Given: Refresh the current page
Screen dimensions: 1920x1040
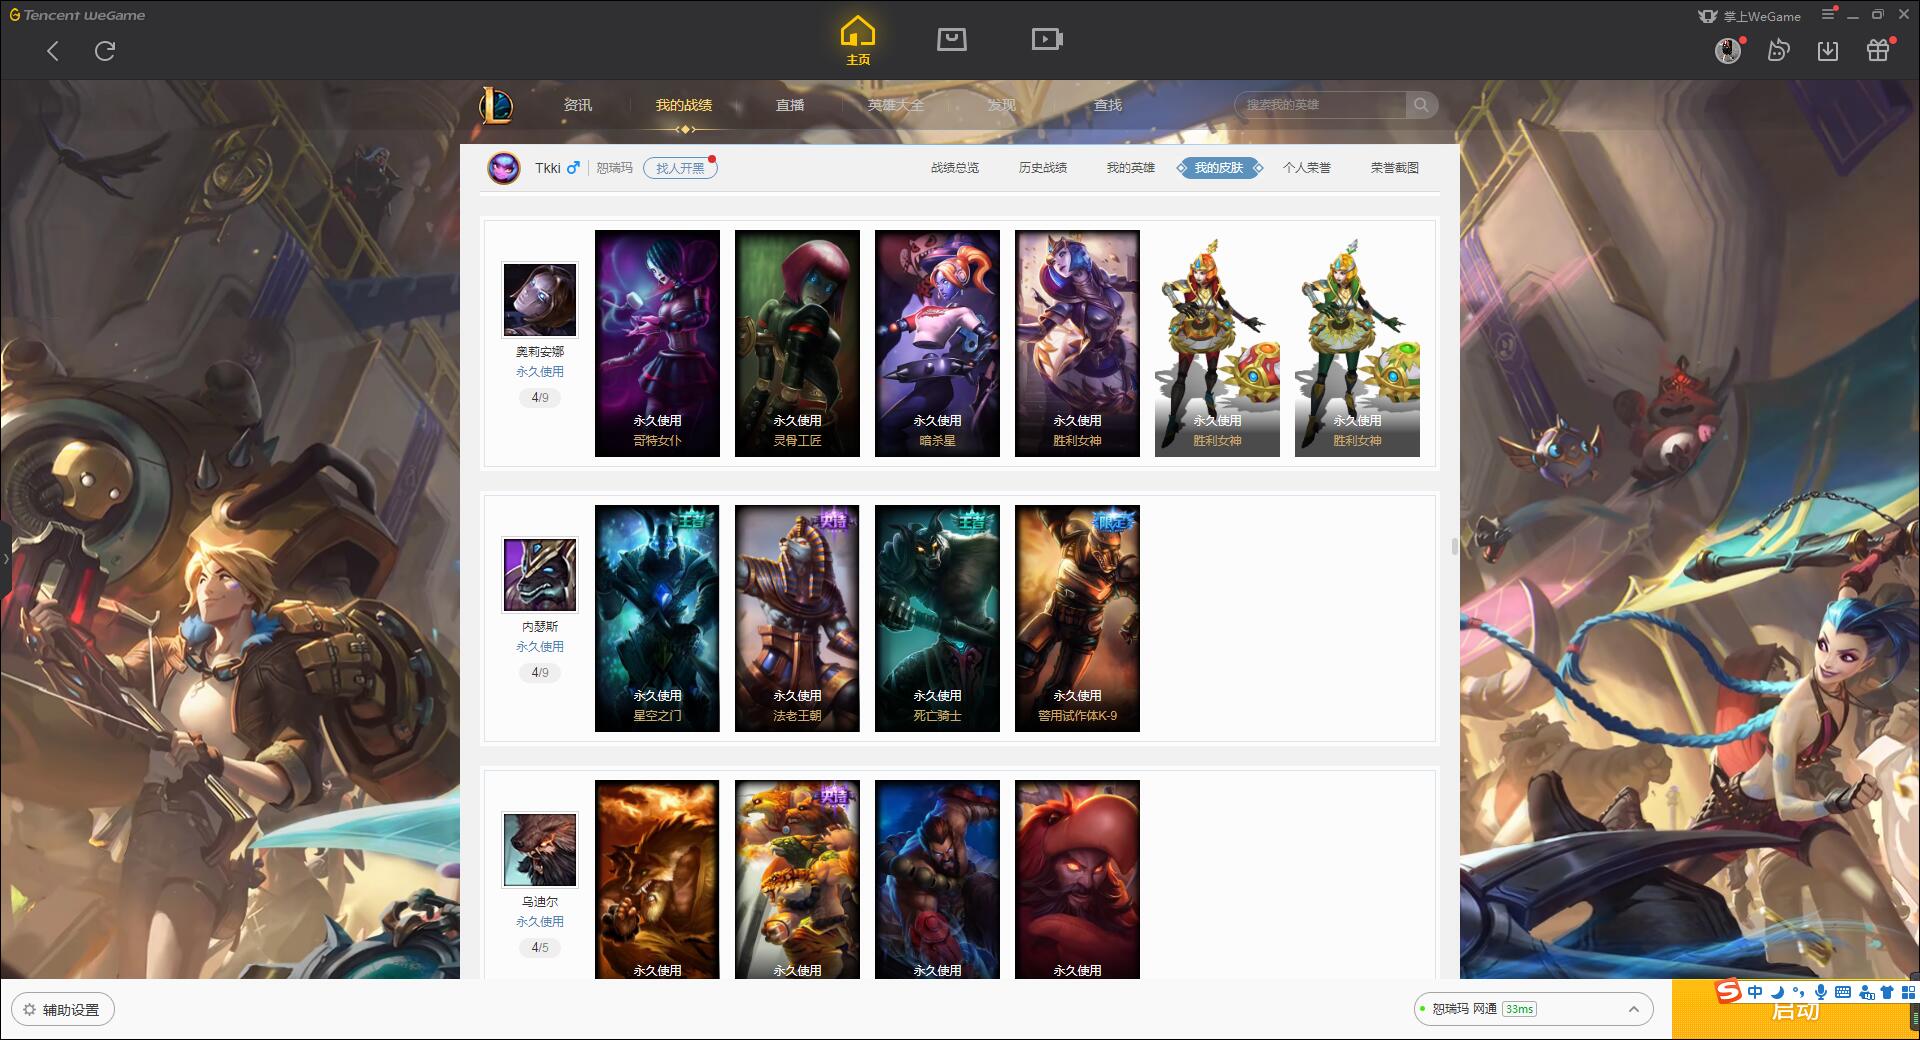Looking at the screenshot, I should (x=105, y=51).
